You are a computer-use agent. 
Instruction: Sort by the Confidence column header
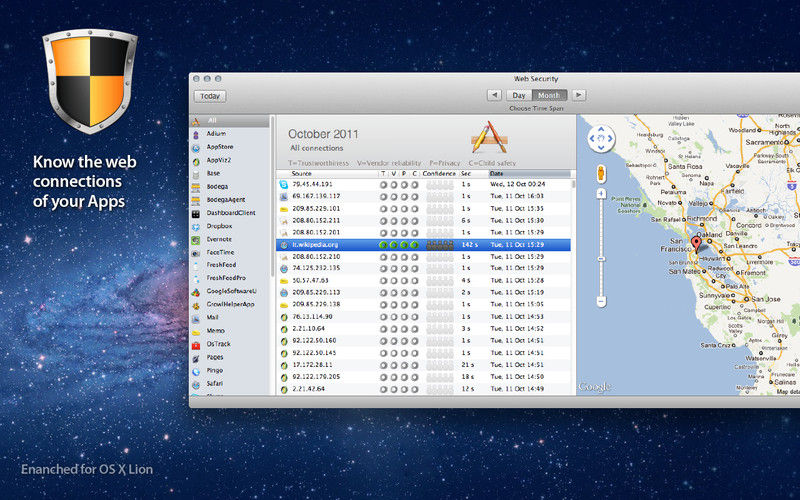coord(439,173)
